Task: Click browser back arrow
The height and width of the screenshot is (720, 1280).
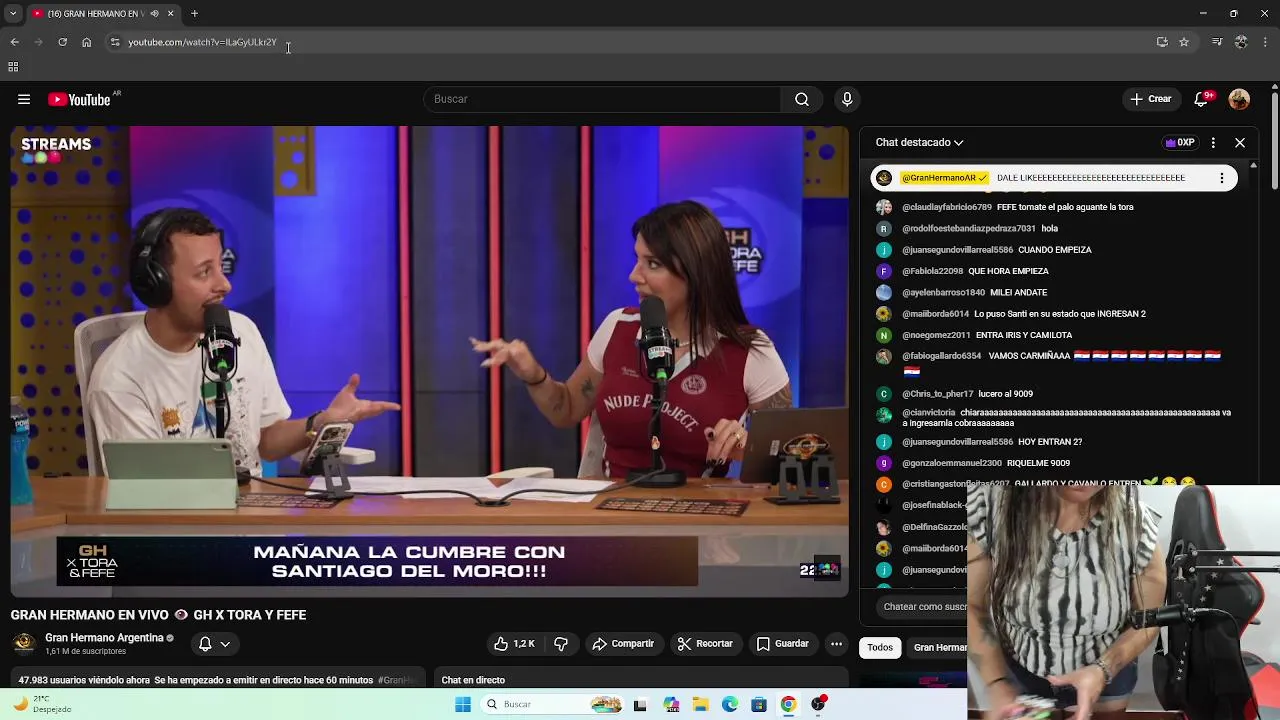Action: tap(15, 42)
